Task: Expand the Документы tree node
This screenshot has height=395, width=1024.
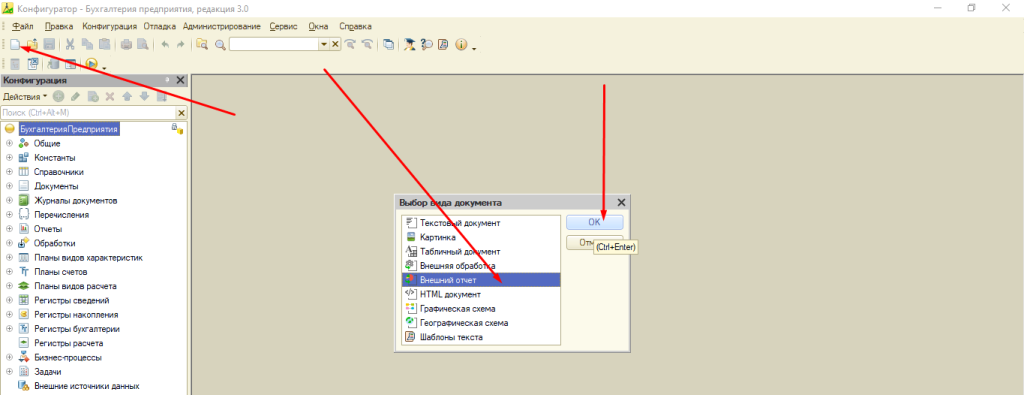Action: pos(9,187)
